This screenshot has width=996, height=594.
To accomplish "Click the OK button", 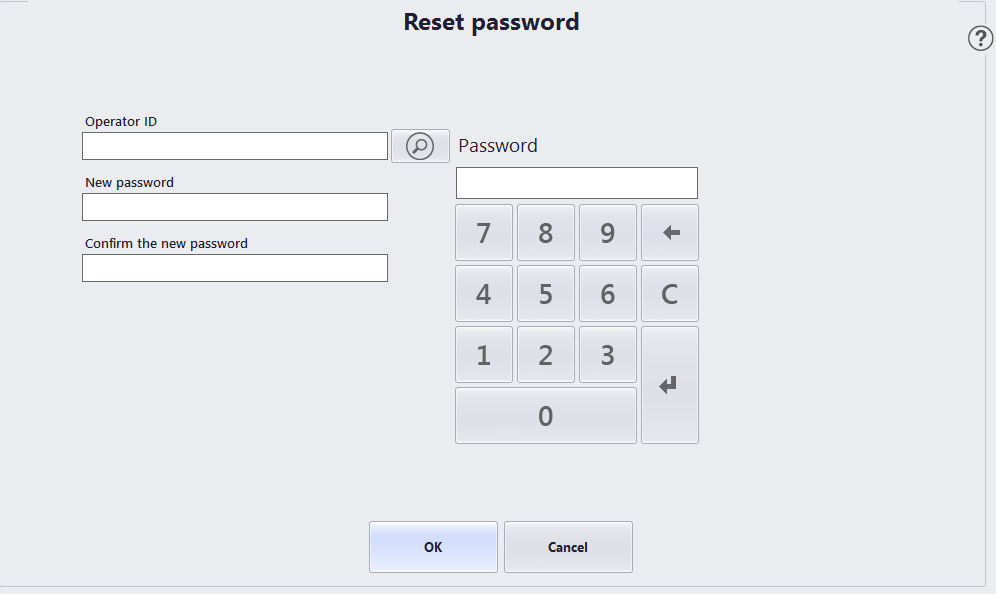I will [433, 547].
